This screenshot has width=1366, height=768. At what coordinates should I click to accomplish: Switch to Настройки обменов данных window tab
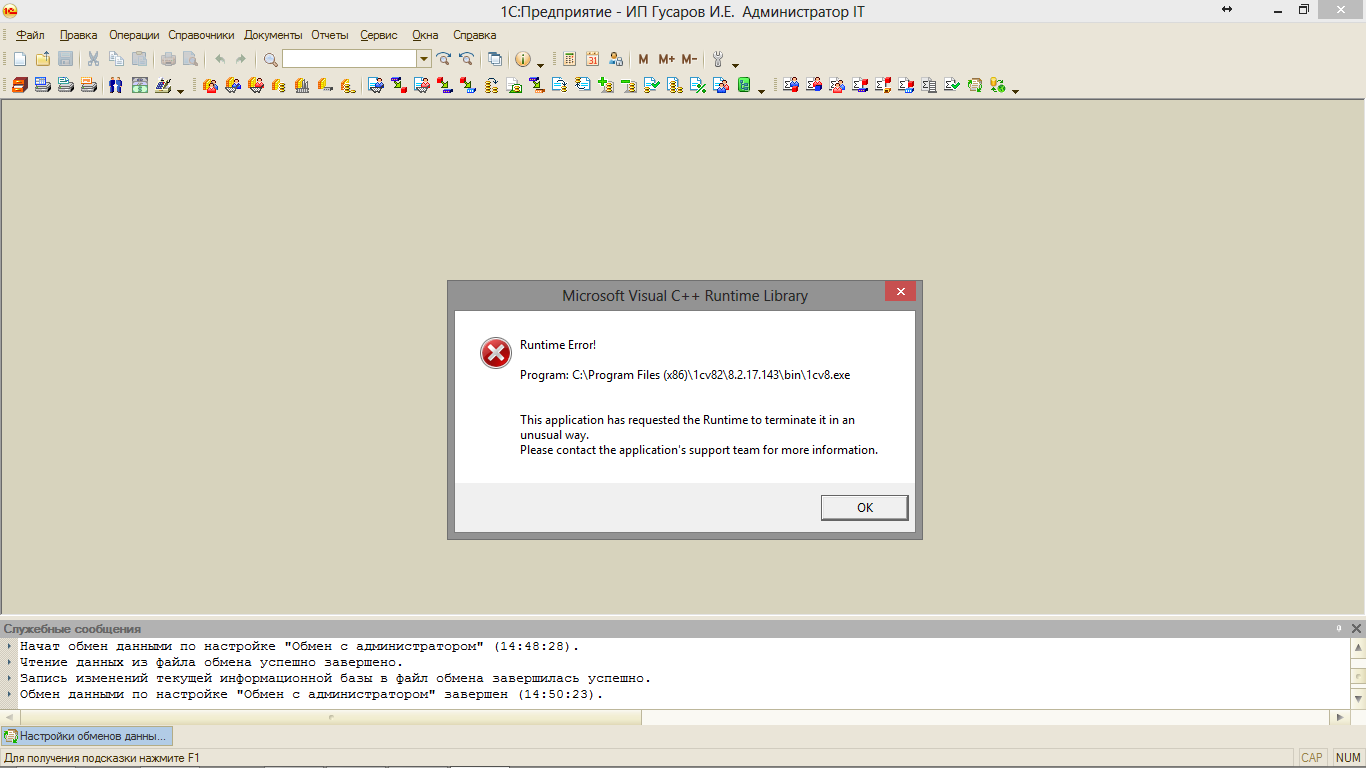pyautogui.click(x=86, y=736)
